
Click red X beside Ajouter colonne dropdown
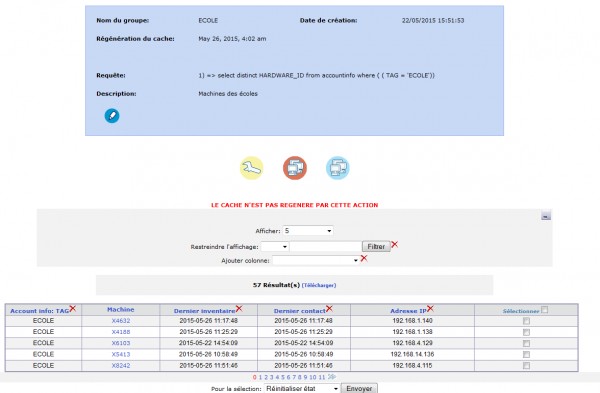point(364,258)
